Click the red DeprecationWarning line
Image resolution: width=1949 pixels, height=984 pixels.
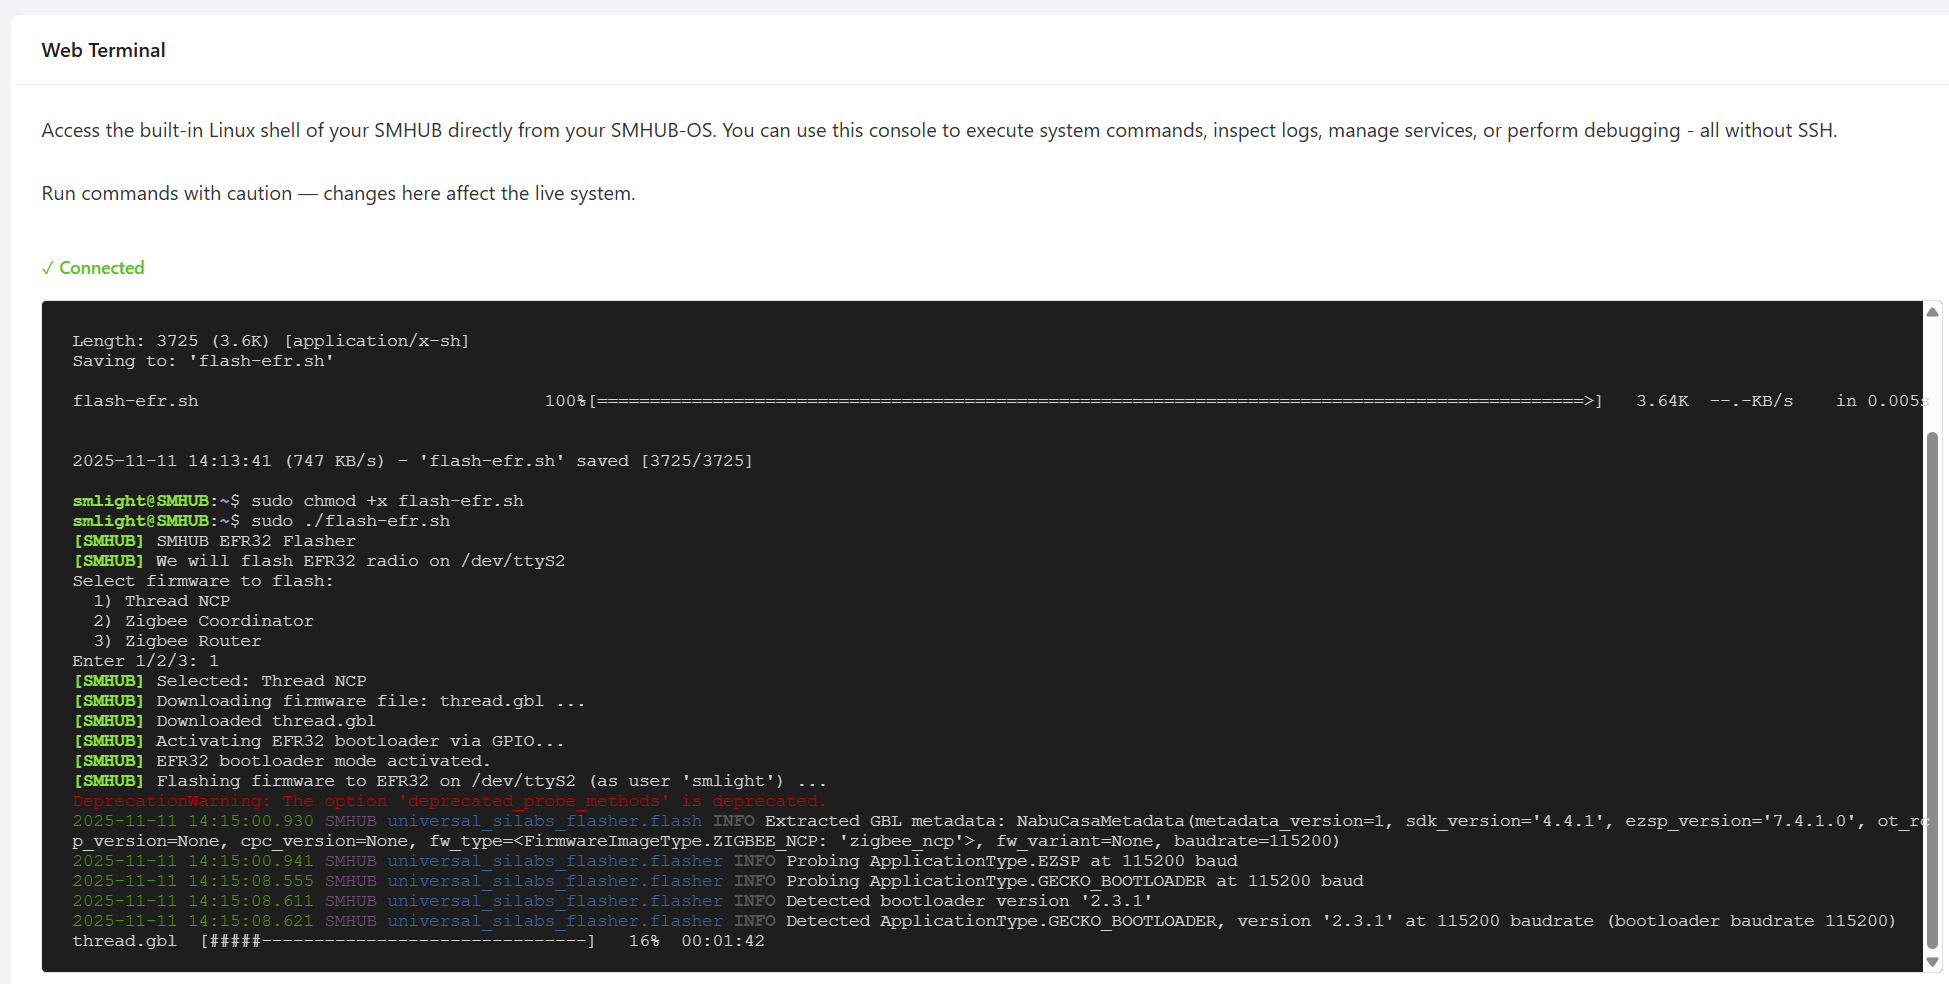(449, 801)
